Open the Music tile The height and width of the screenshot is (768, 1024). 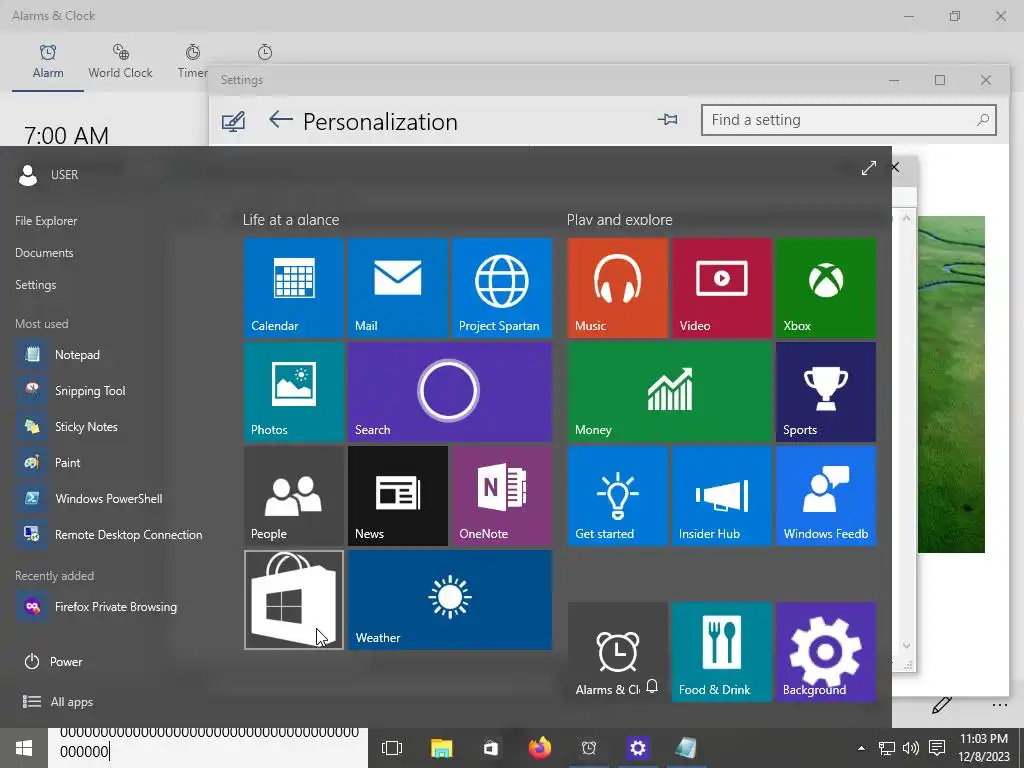coord(618,287)
